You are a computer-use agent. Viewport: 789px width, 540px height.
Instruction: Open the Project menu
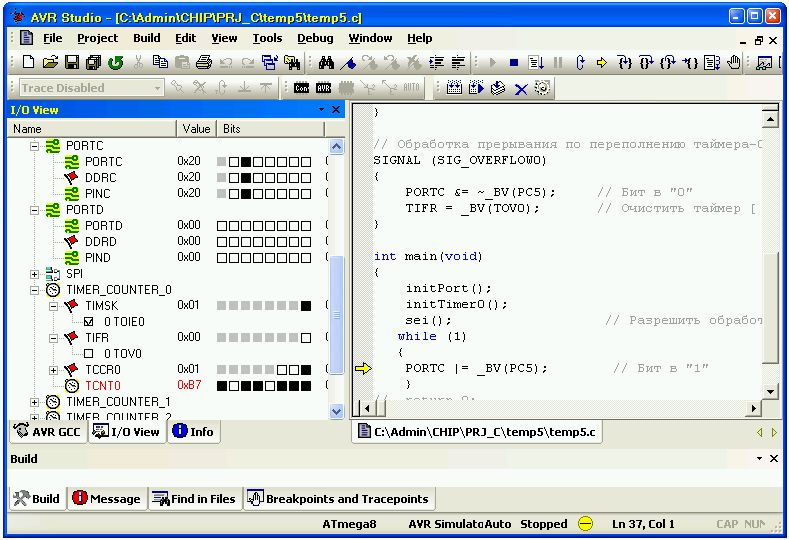click(x=97, y=38)
